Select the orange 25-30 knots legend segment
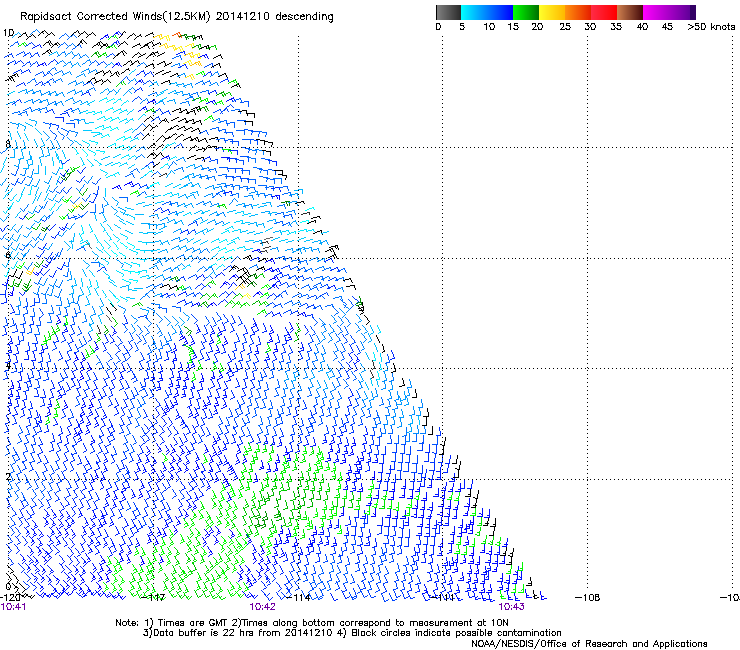 coord(578,12)
